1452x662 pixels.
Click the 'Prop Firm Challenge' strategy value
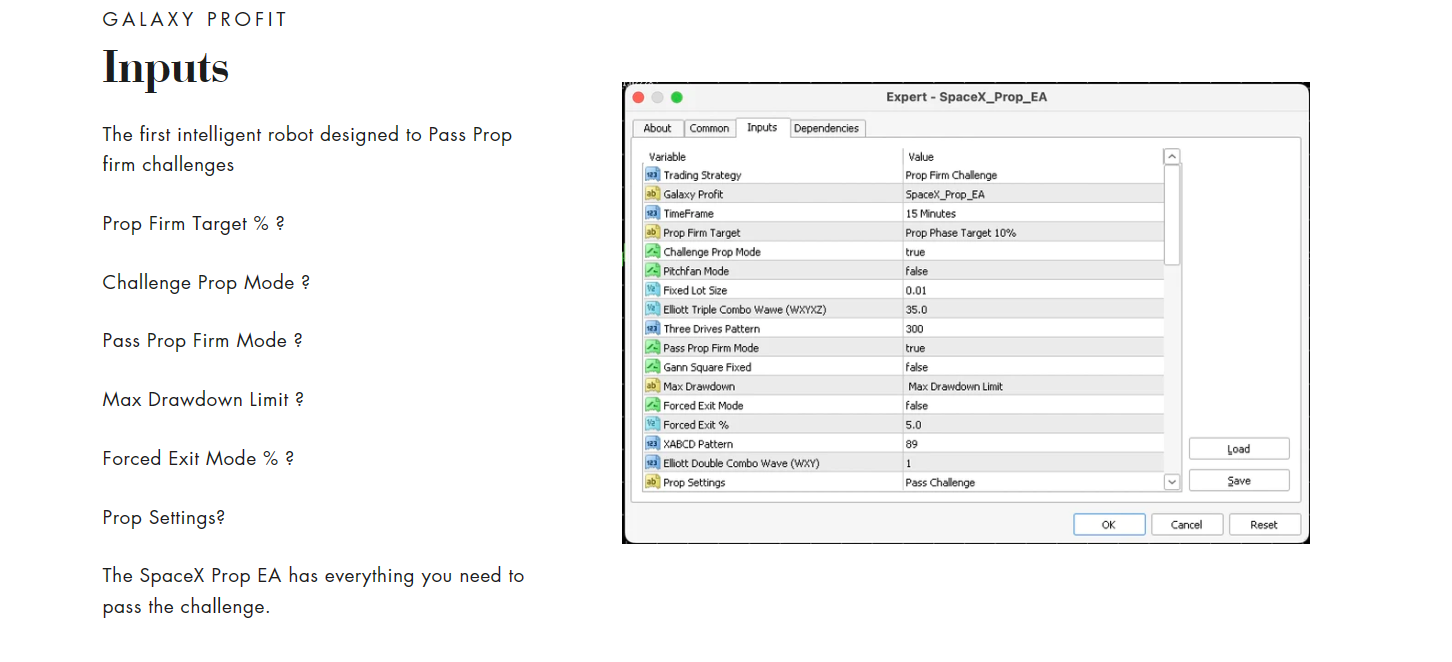click(x=951, y=175)
